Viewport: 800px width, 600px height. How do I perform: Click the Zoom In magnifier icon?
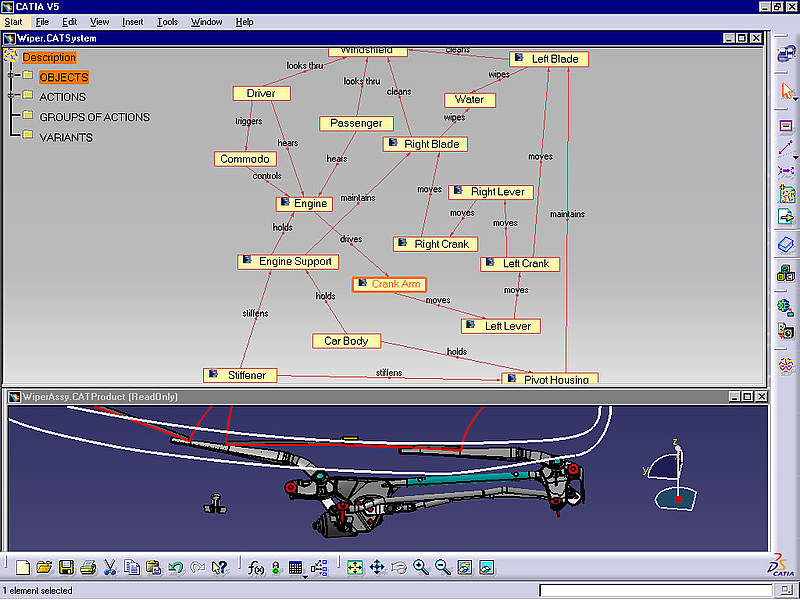click(x=421, y=567)
